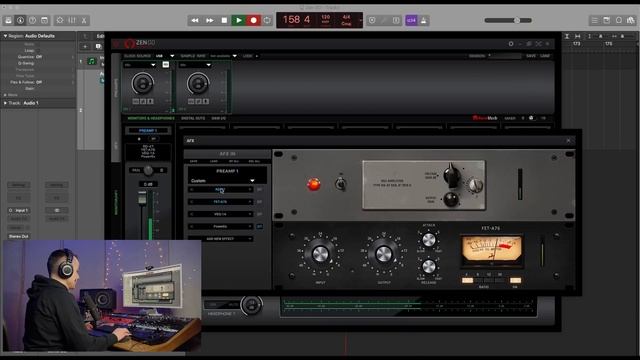The image size is (640, 360).
Task: Open the second preamp channel type dropdown
Action: [196, 65]
